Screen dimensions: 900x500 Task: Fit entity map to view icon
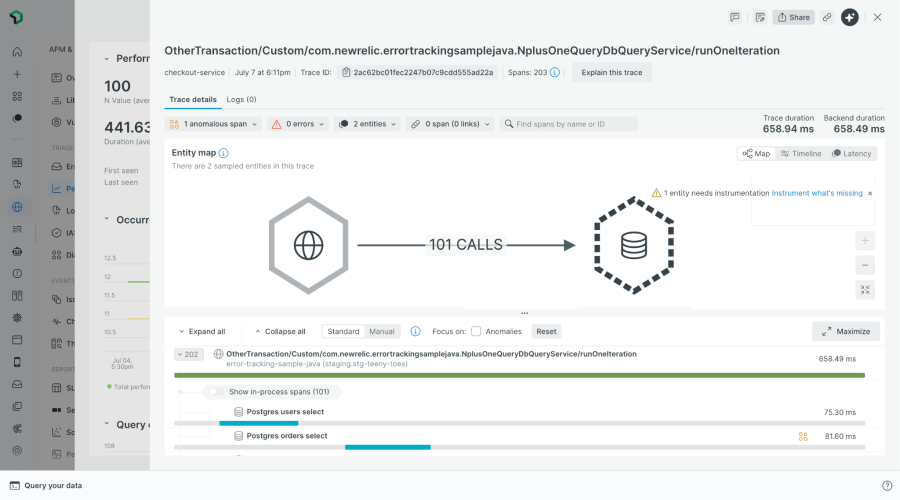[x=865, y=290]
